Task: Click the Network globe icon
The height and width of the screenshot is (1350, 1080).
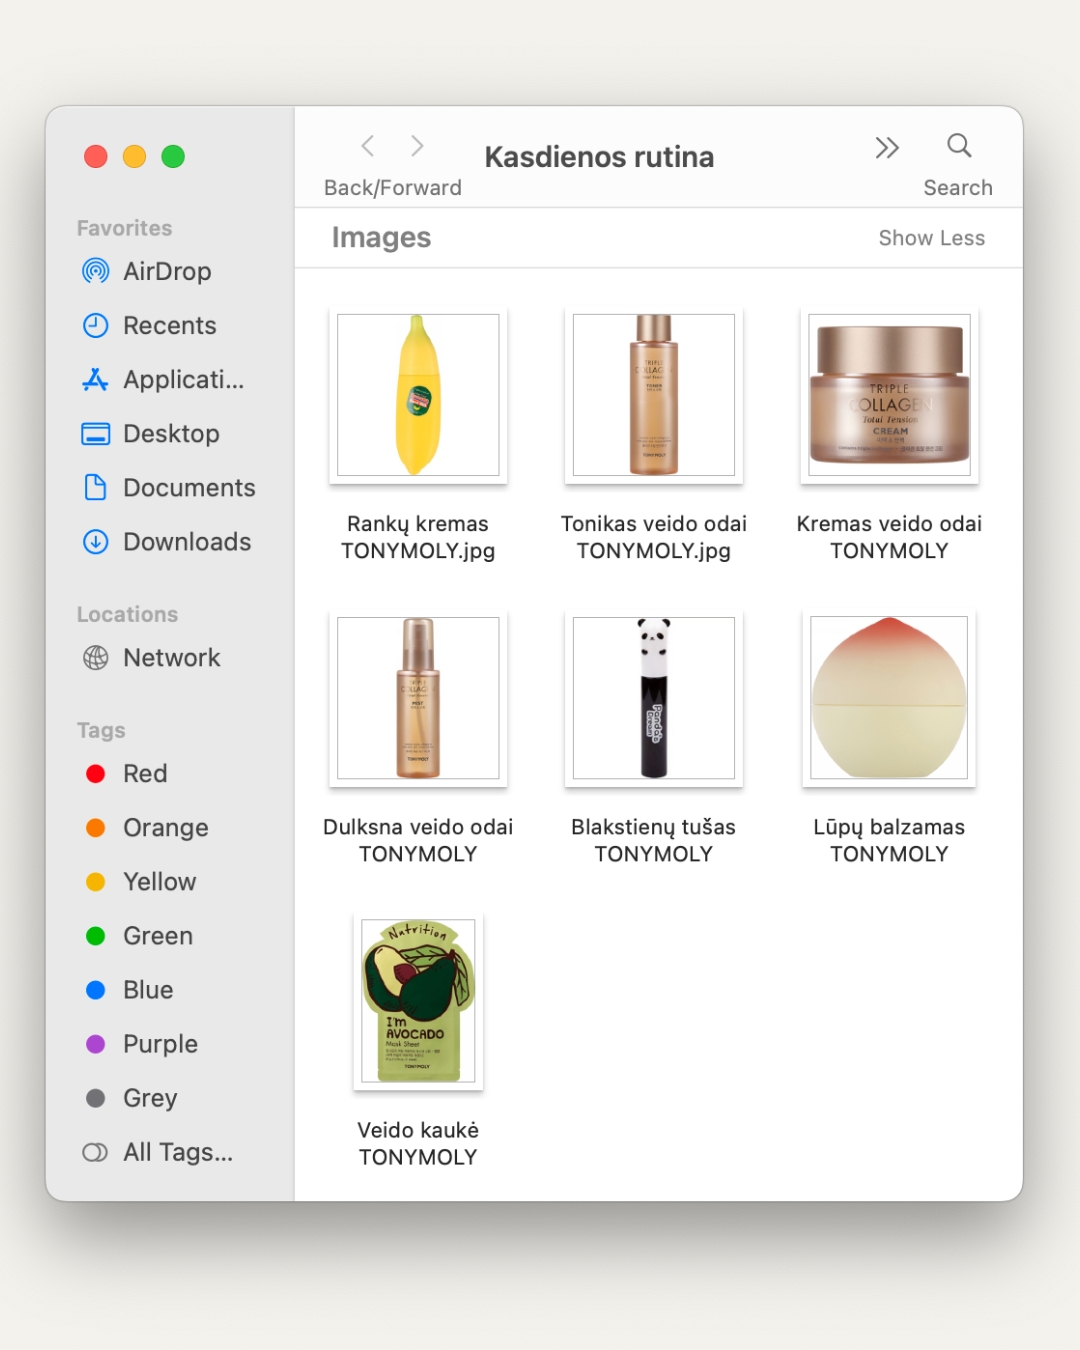Action: [x=95, y=657]
